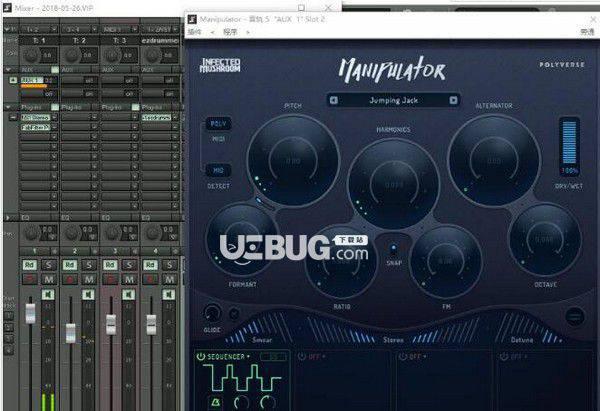The width and height of the screenshot is (600, 411).
Task: Click channel 2 speaker monitor icon
Action: (88, 294)
